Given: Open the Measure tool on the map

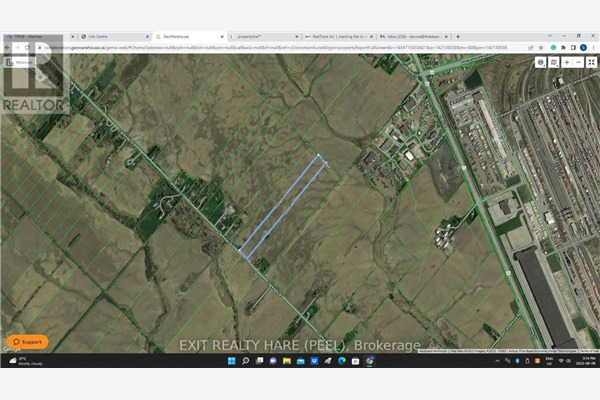Looking at the screenshot, I should (20, 62).
